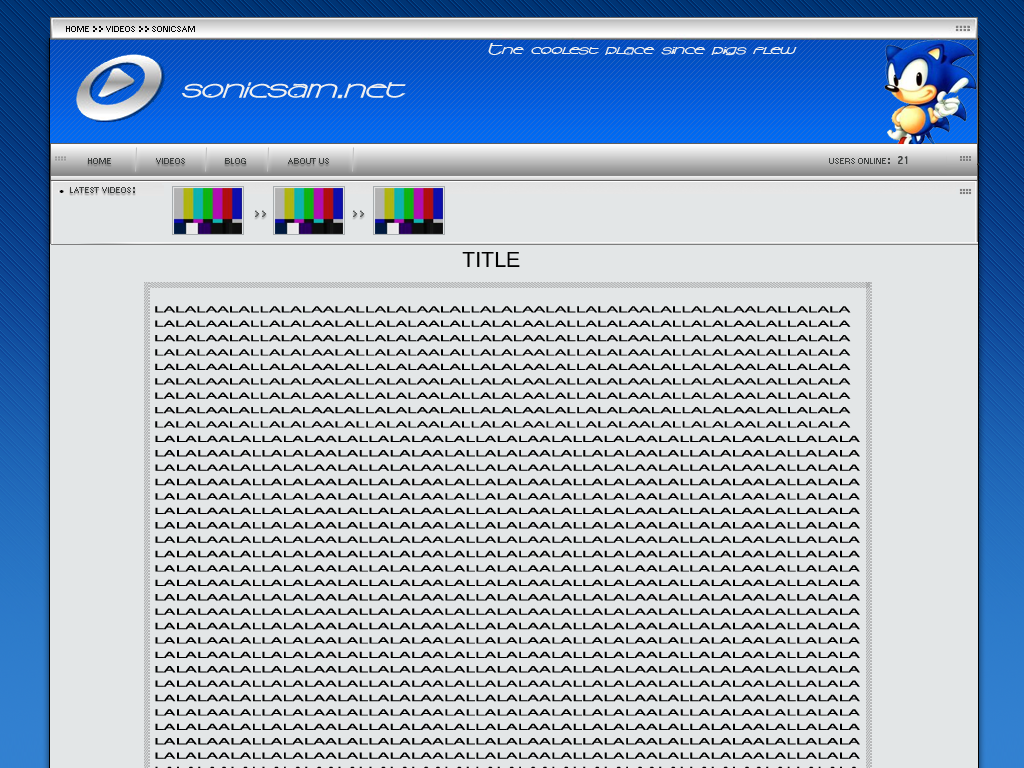The image size is (1024, 768).
Task: Click arrows between first and second thumbnails
Action: (x=260, y=214)
